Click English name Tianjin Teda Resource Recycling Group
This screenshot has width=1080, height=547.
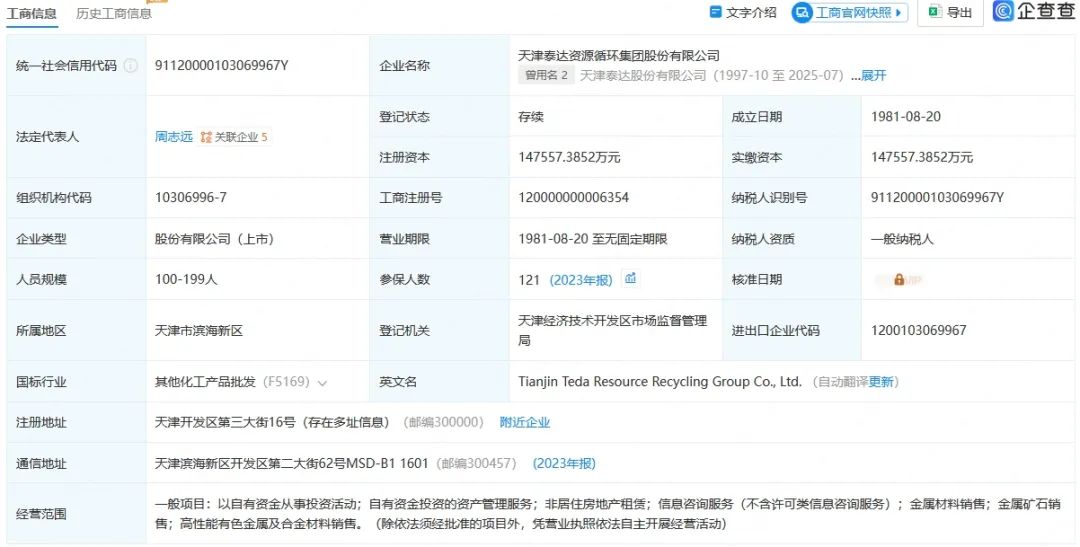[x=660, y=382]
